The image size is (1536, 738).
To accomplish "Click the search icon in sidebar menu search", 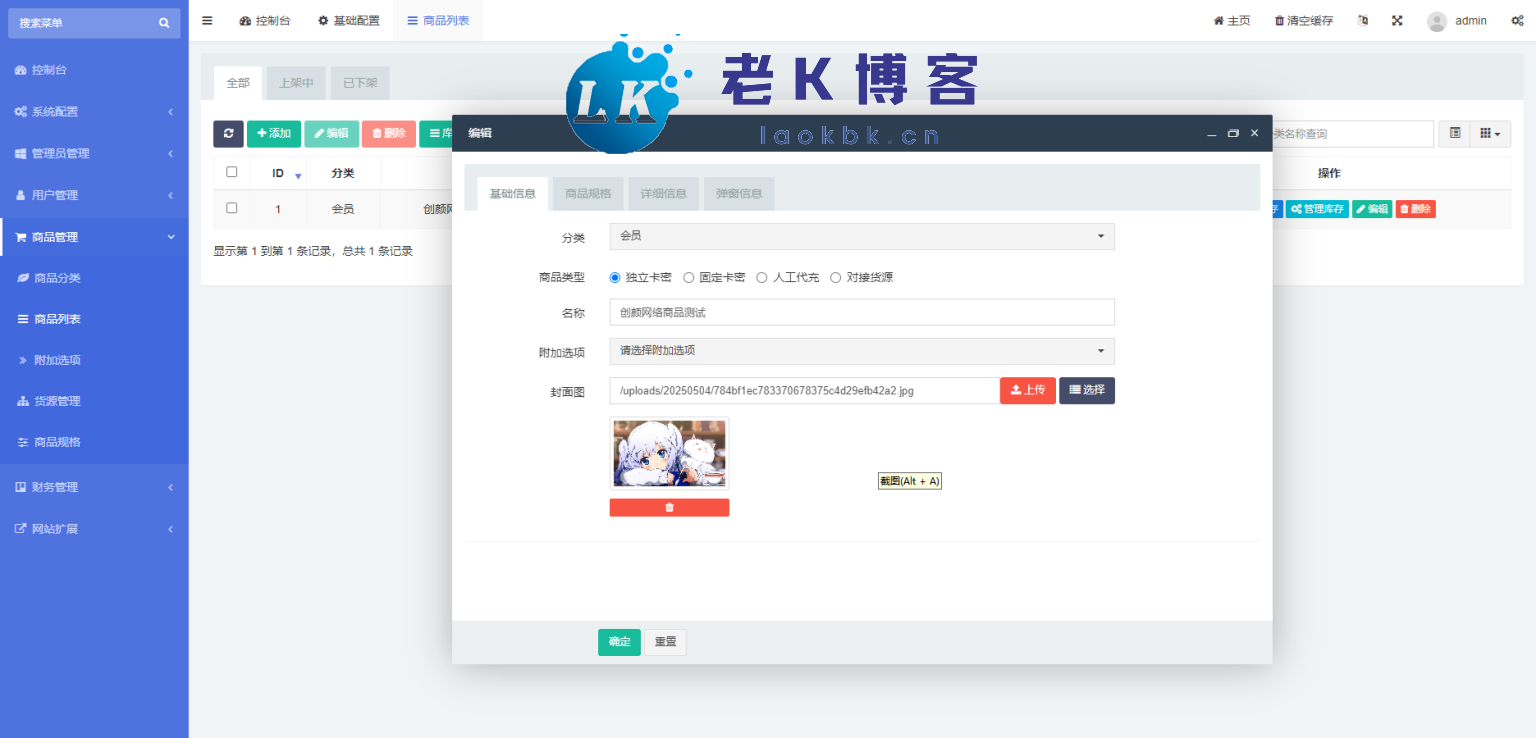I will point(164,23).
